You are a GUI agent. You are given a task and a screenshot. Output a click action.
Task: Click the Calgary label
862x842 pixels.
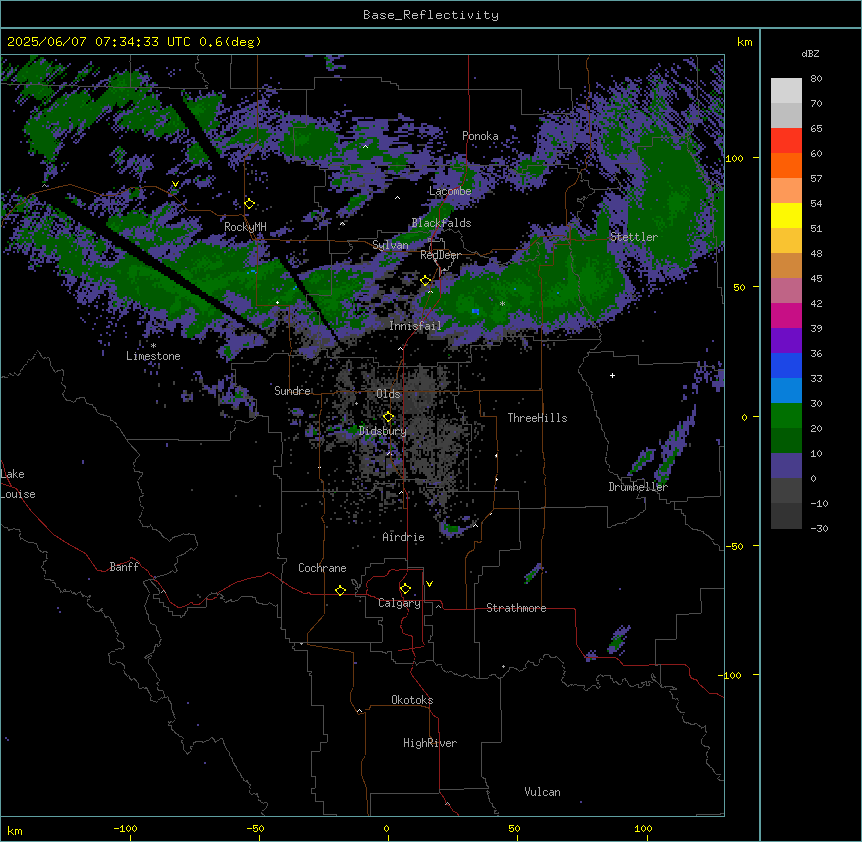399,603
